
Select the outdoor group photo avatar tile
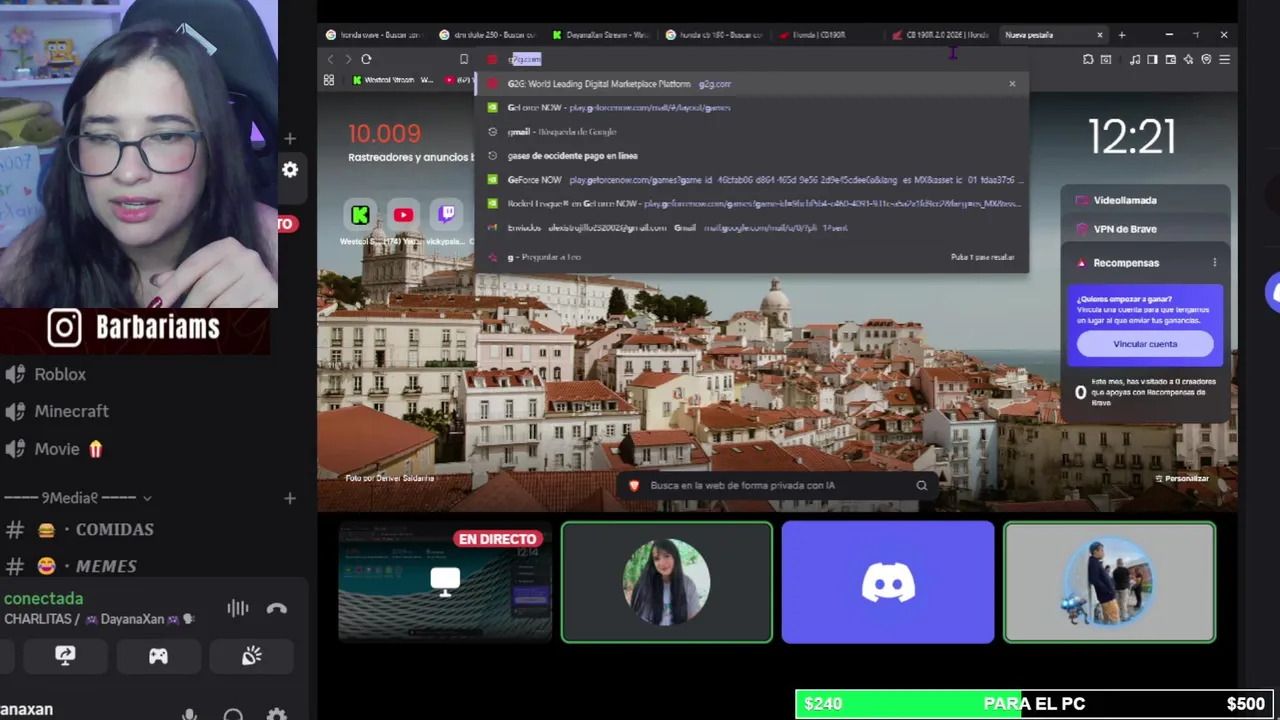coord(1110,581)
